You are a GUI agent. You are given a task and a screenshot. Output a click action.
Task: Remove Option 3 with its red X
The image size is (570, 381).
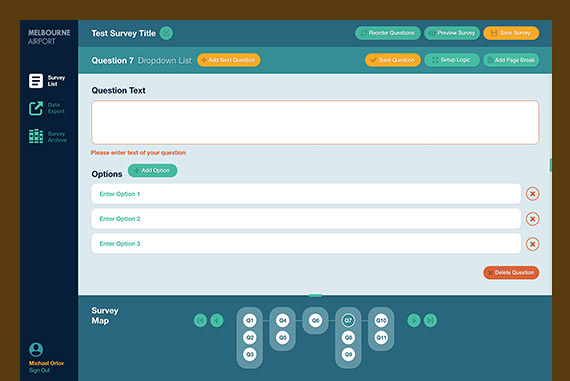point(533,244)
